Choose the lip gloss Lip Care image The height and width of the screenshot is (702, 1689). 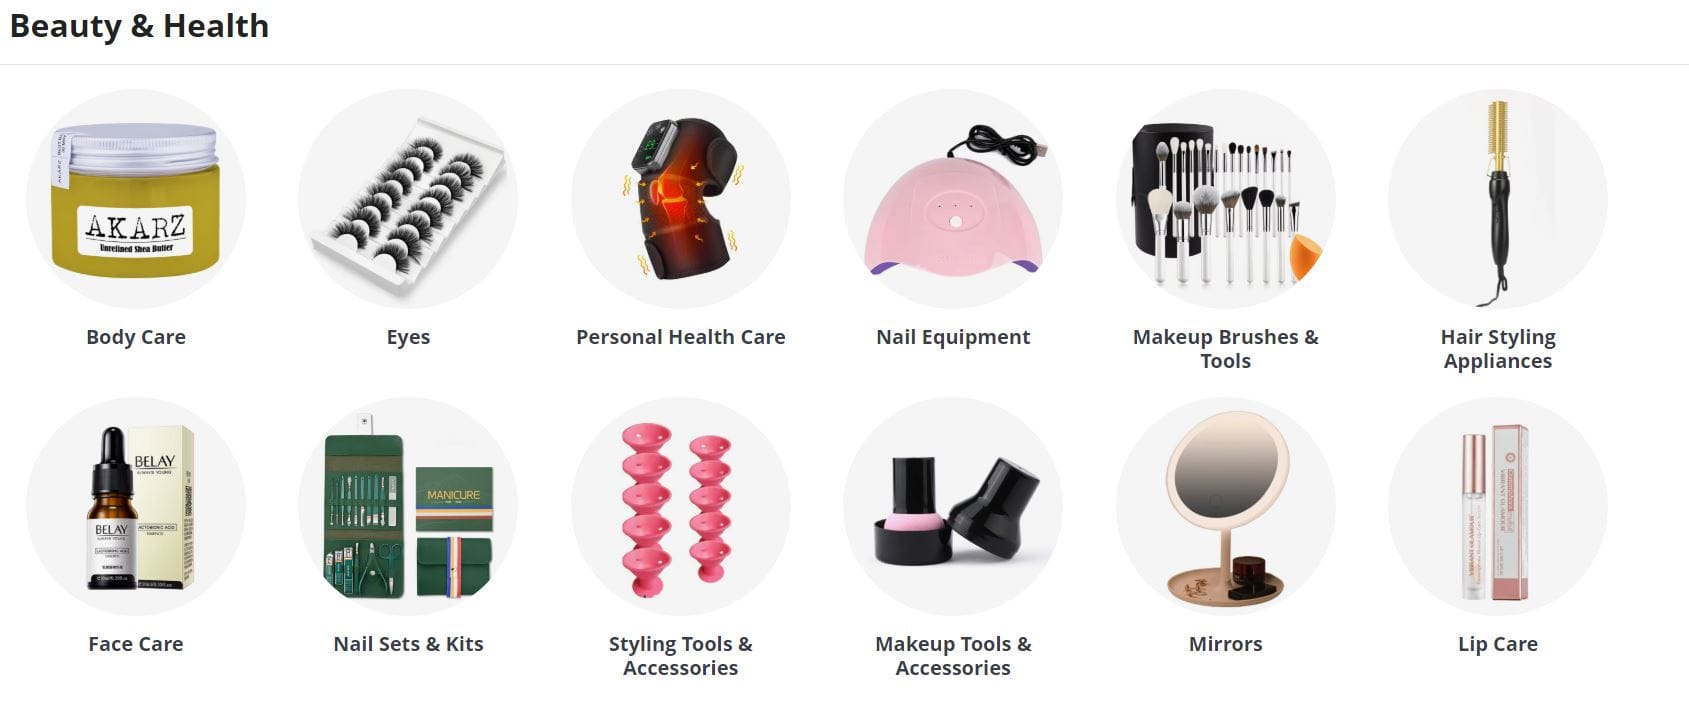(x=1498, y=507)
